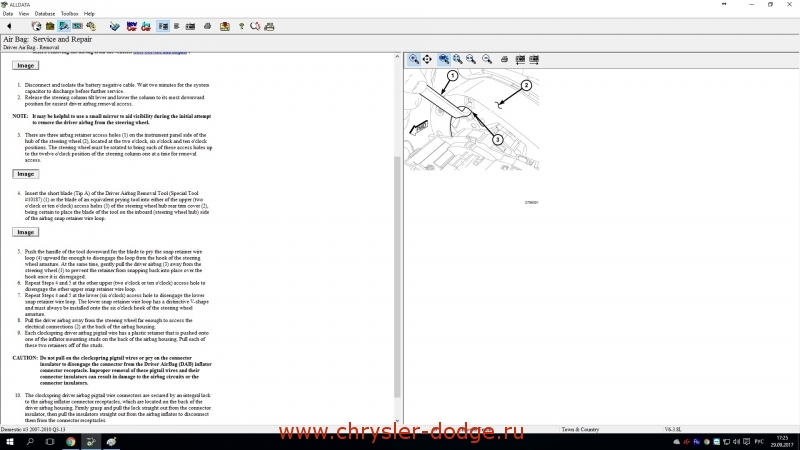Viewport: 800px width, 450px height.
Task: Open Windows taskbar search
Action: pos(30,442)
